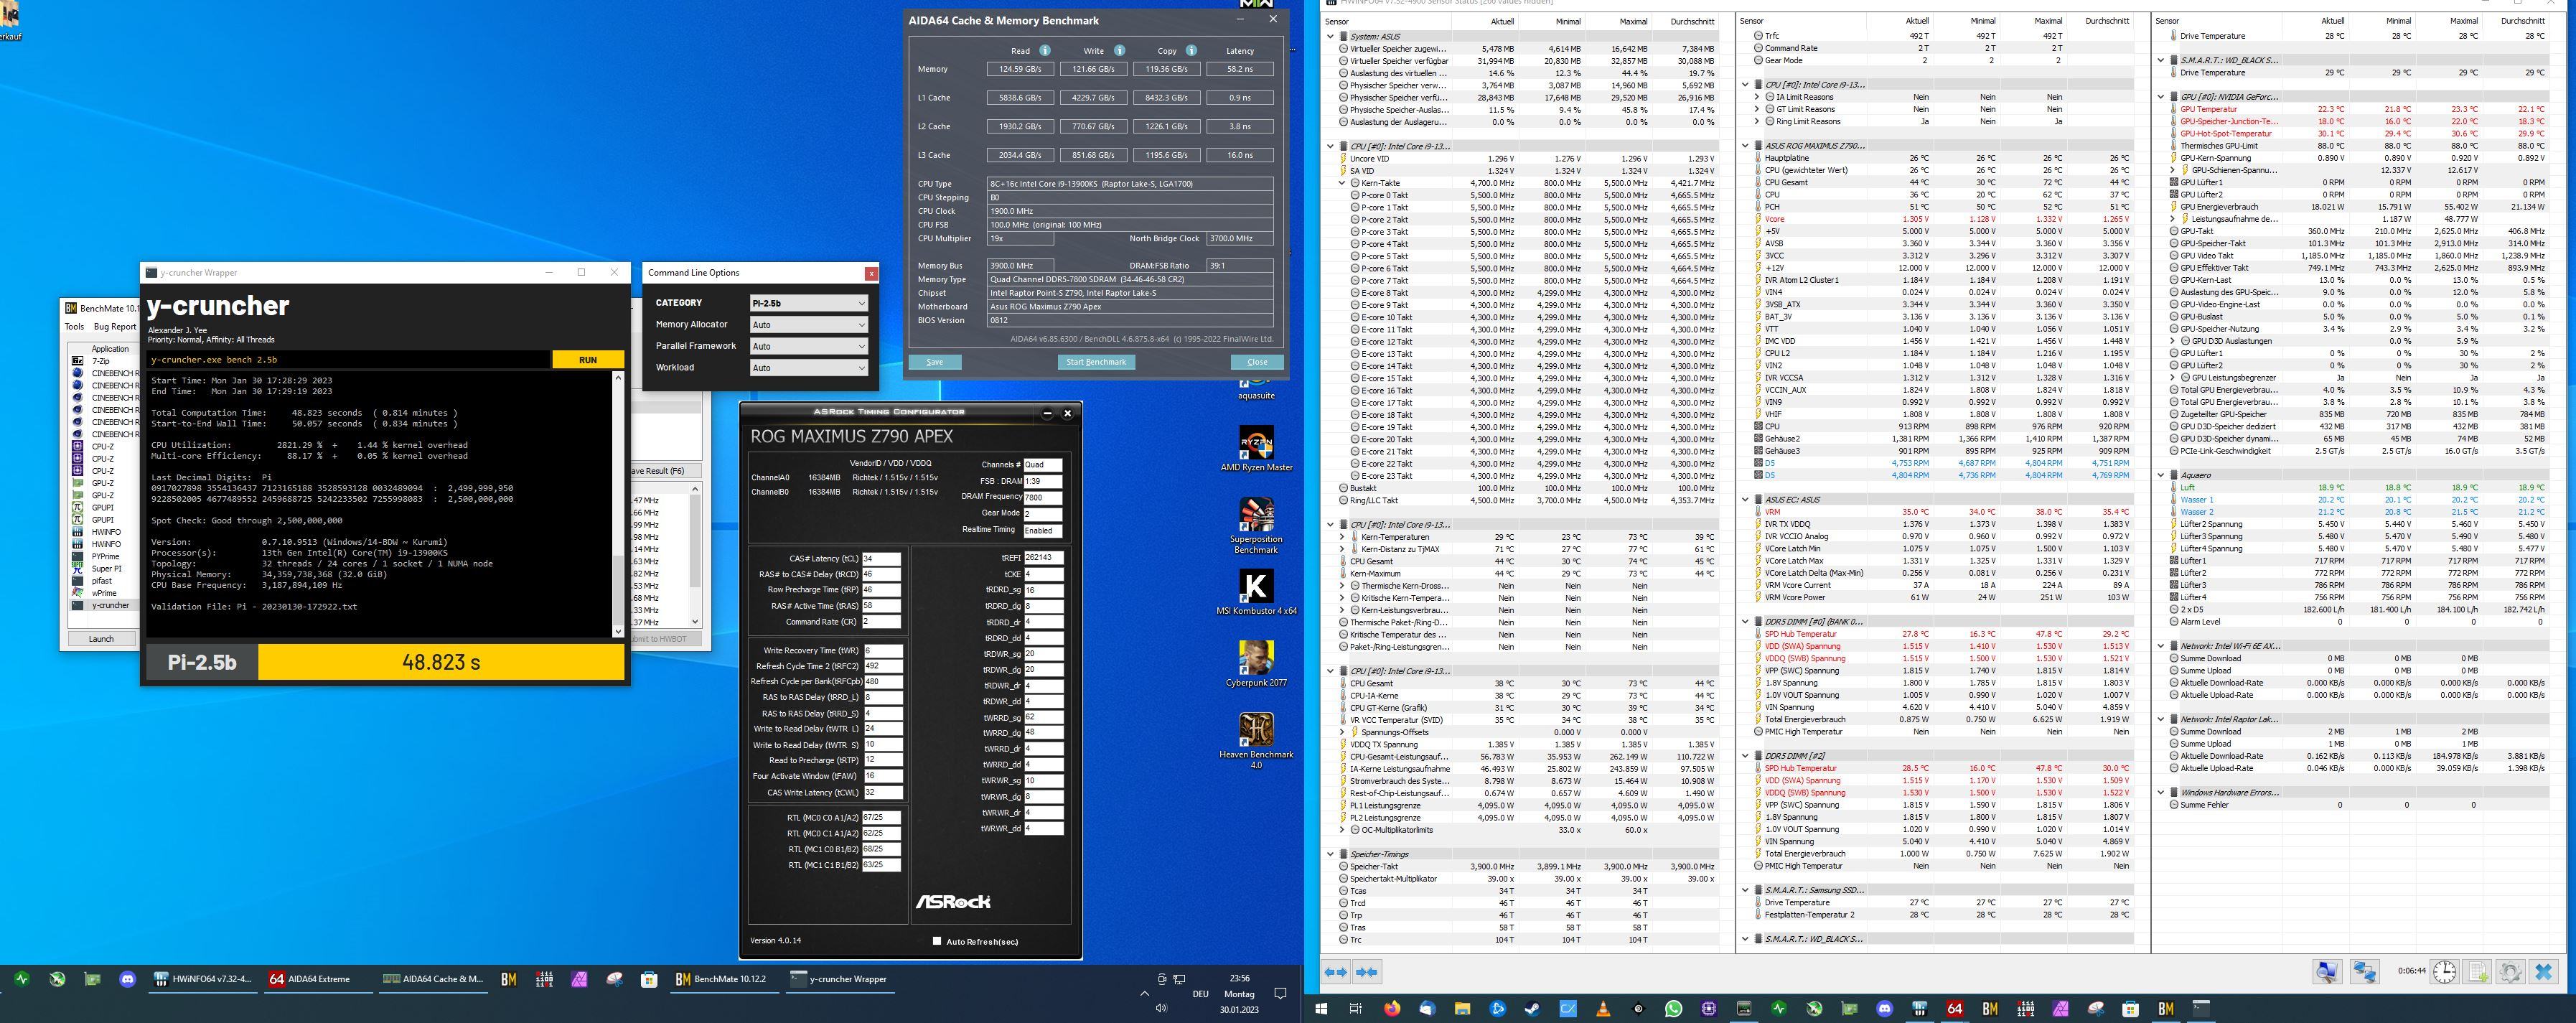The image size is (2576, 1023).
Task: Click the command field y-cruncher.exe bench 2.5b
Action: click(349, 360)
